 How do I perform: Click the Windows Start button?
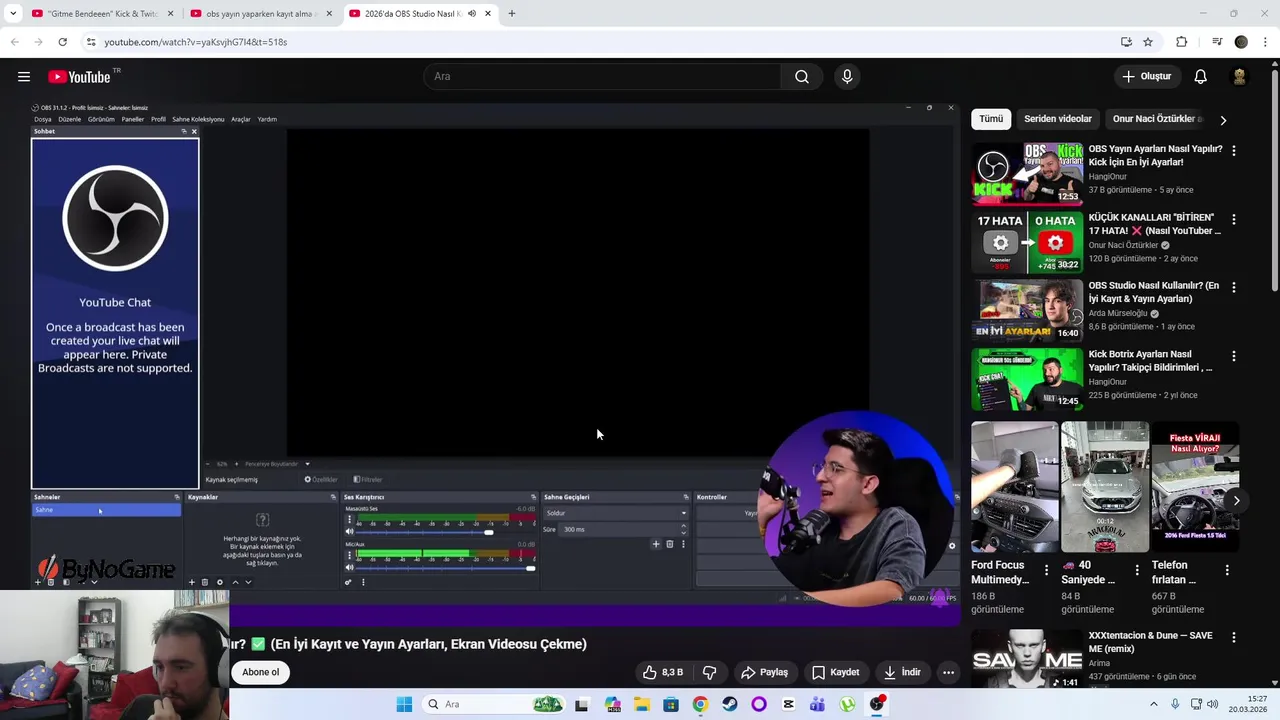[x=404, y=704]
